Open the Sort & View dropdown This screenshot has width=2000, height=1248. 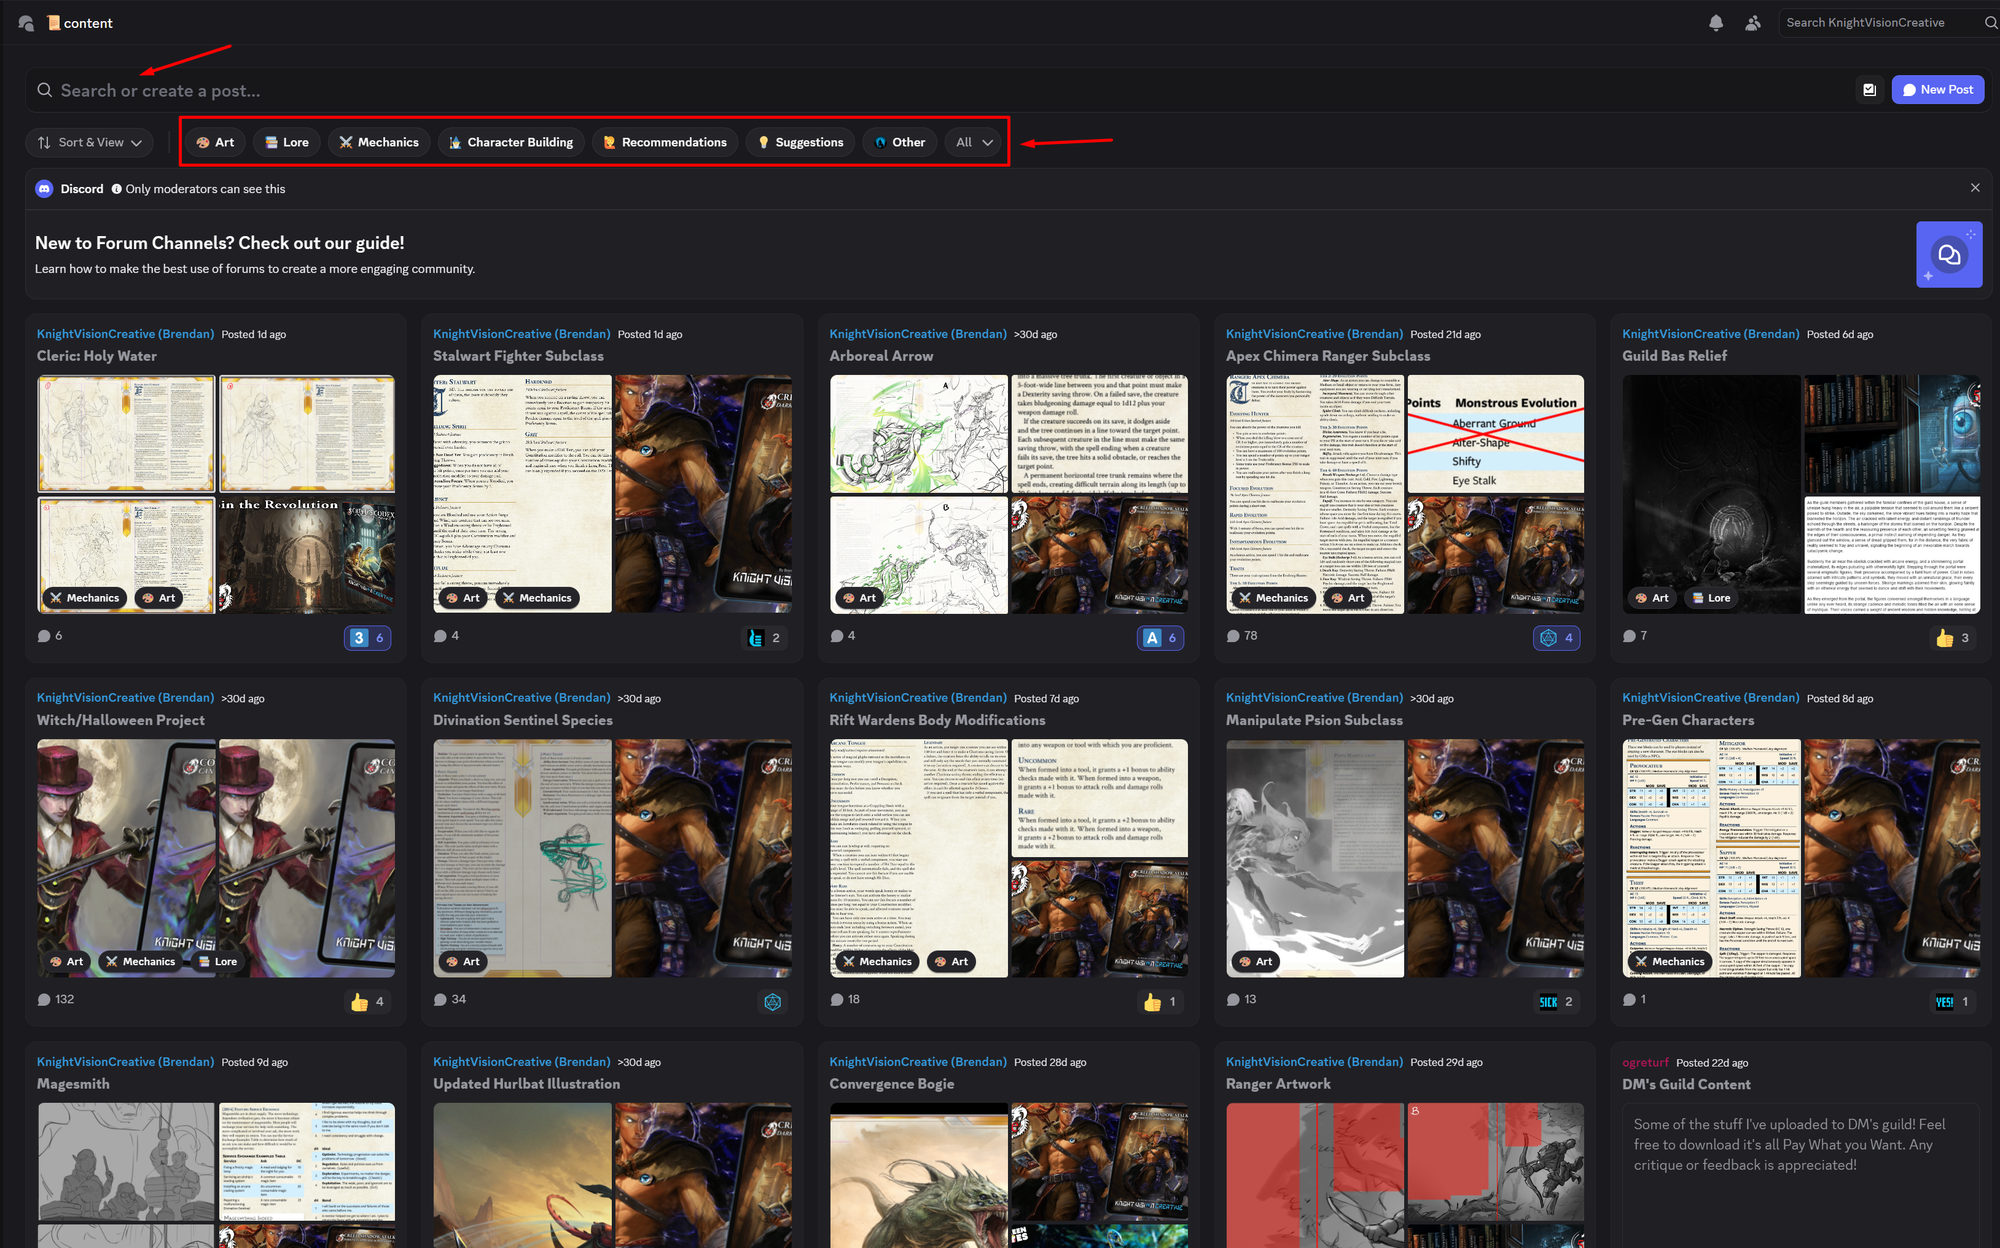pos(90,143)
